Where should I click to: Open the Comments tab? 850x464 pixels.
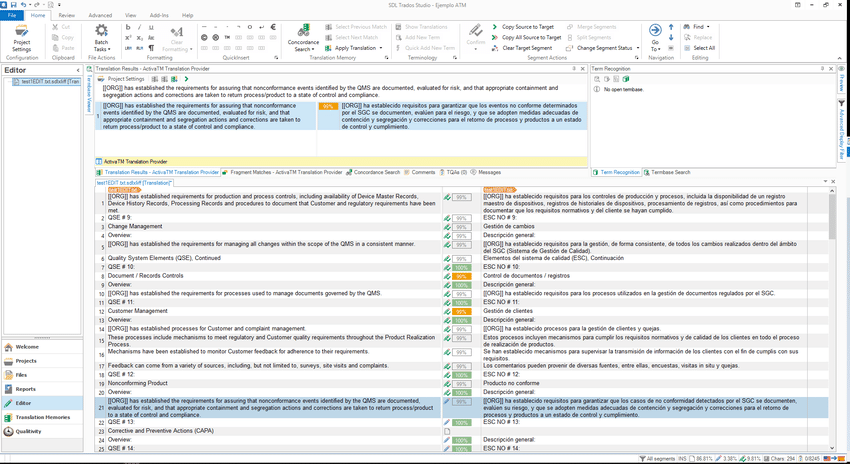coord(420,172)
